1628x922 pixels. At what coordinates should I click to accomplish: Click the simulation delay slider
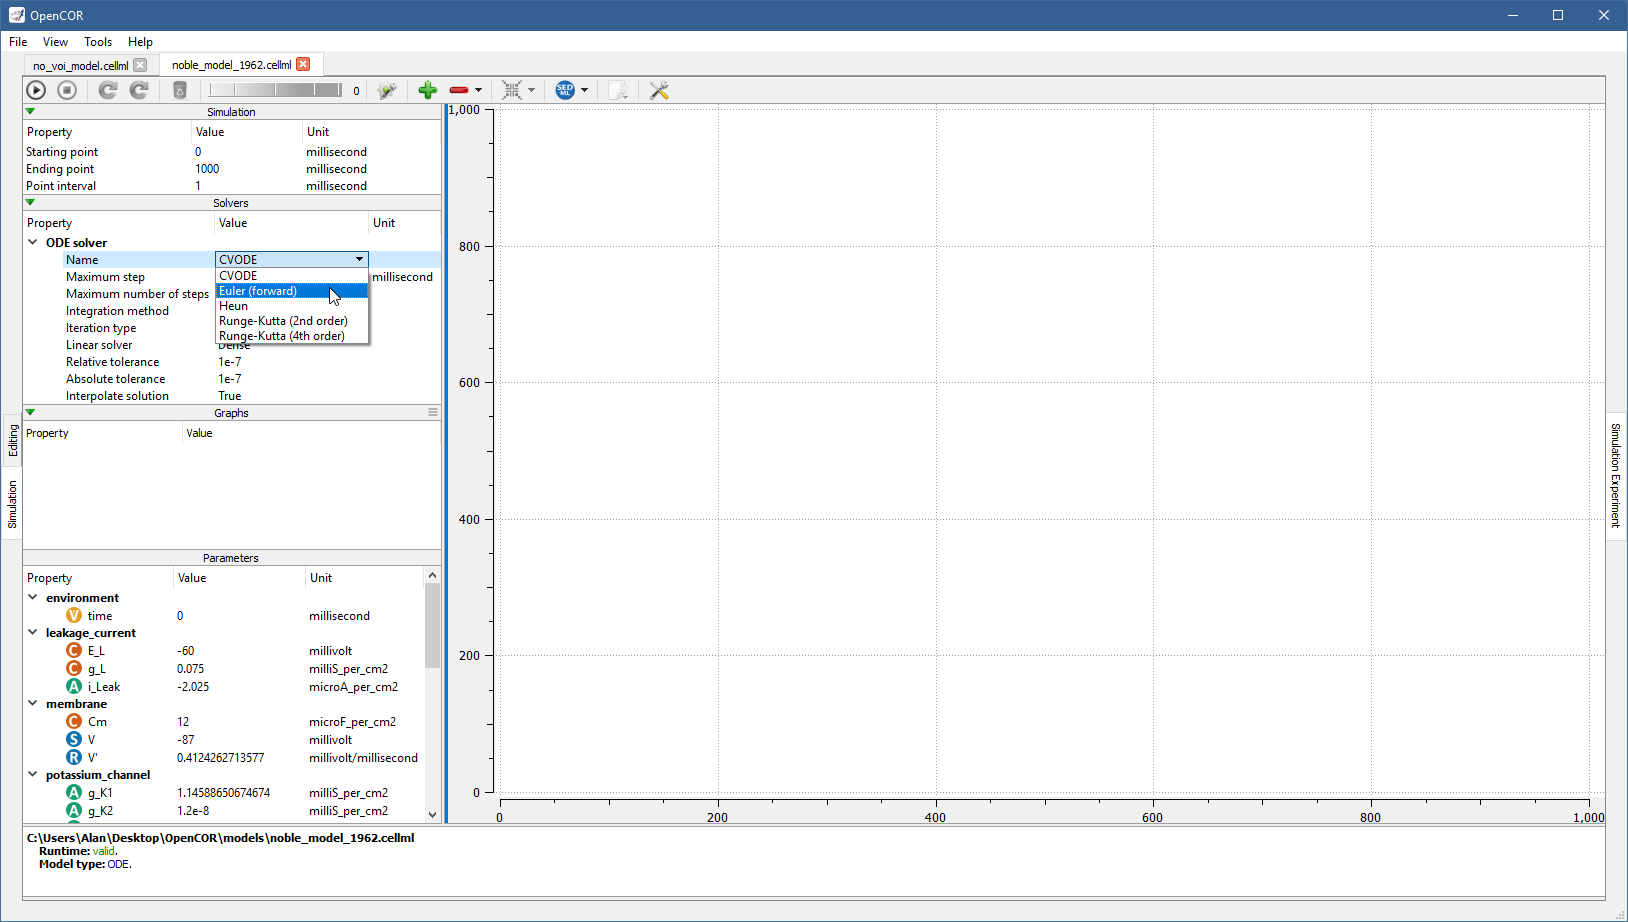coord(275,90)
